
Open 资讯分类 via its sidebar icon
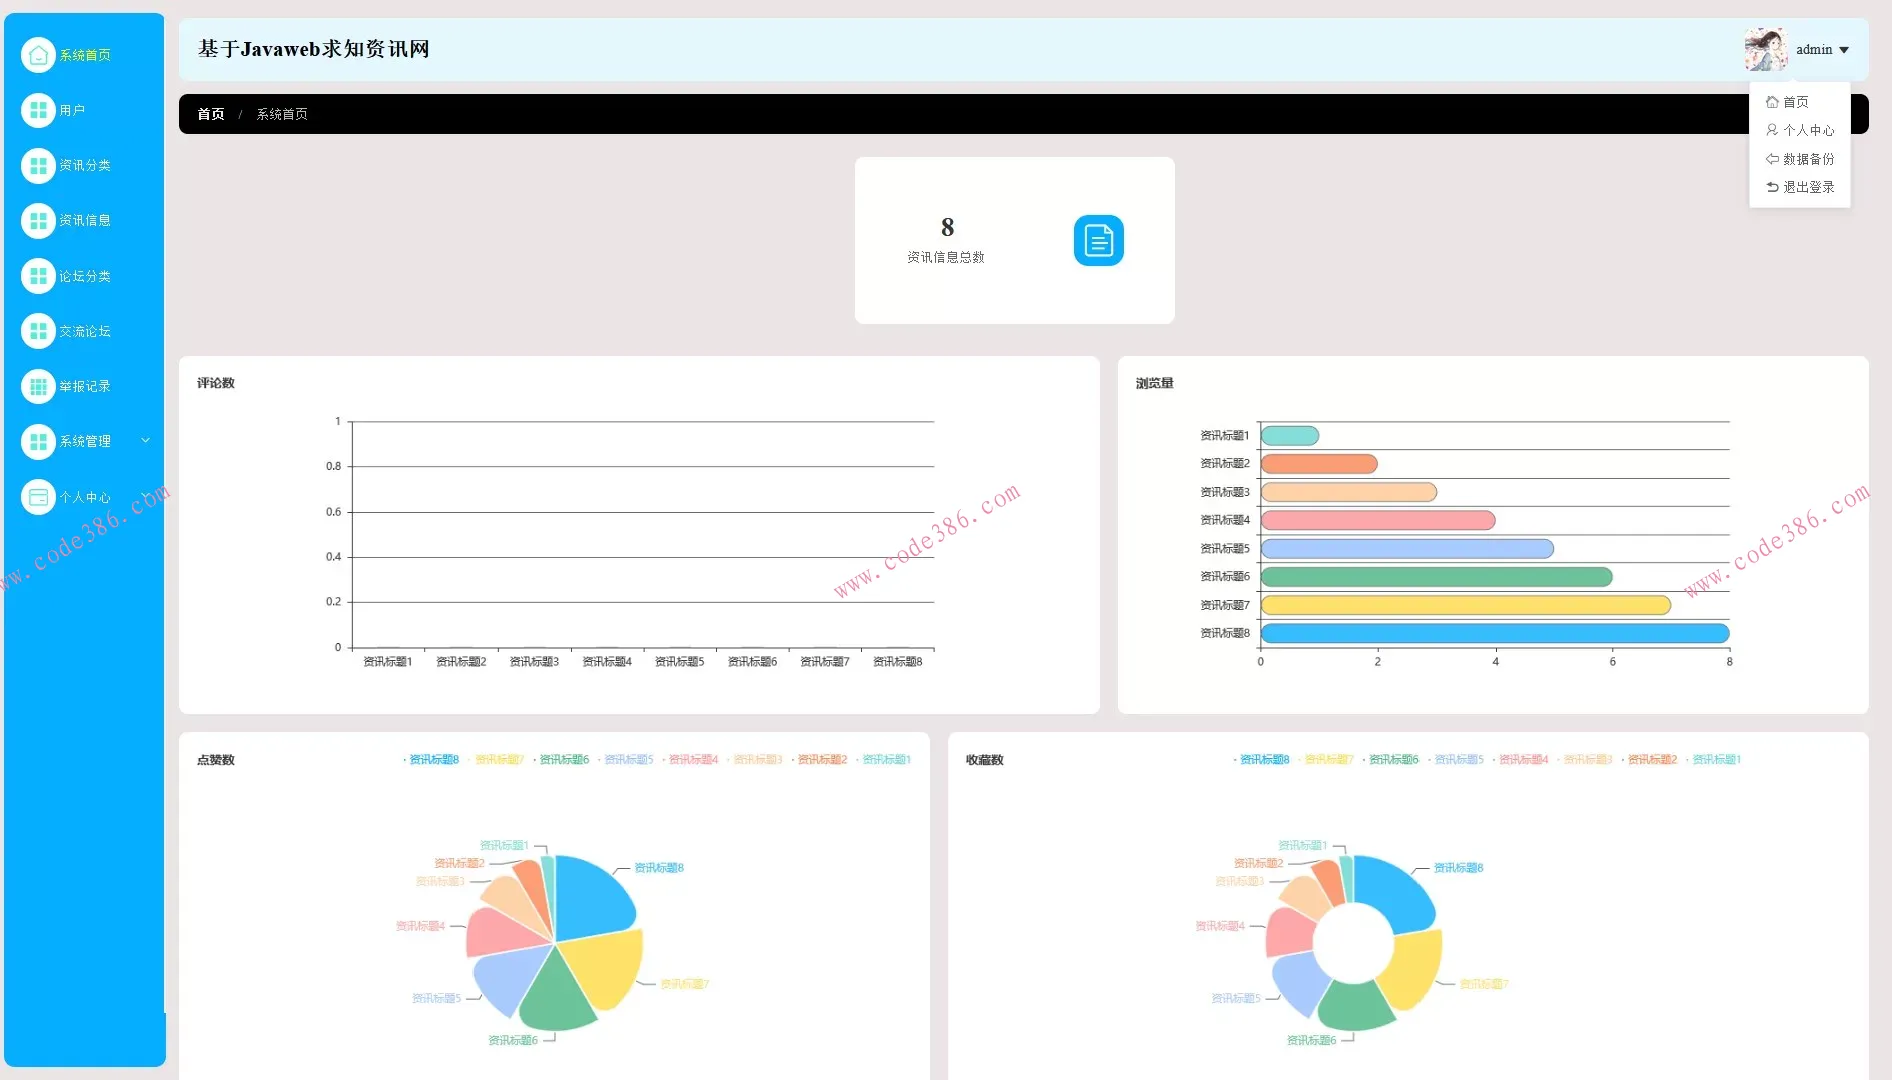pos(38,165)
